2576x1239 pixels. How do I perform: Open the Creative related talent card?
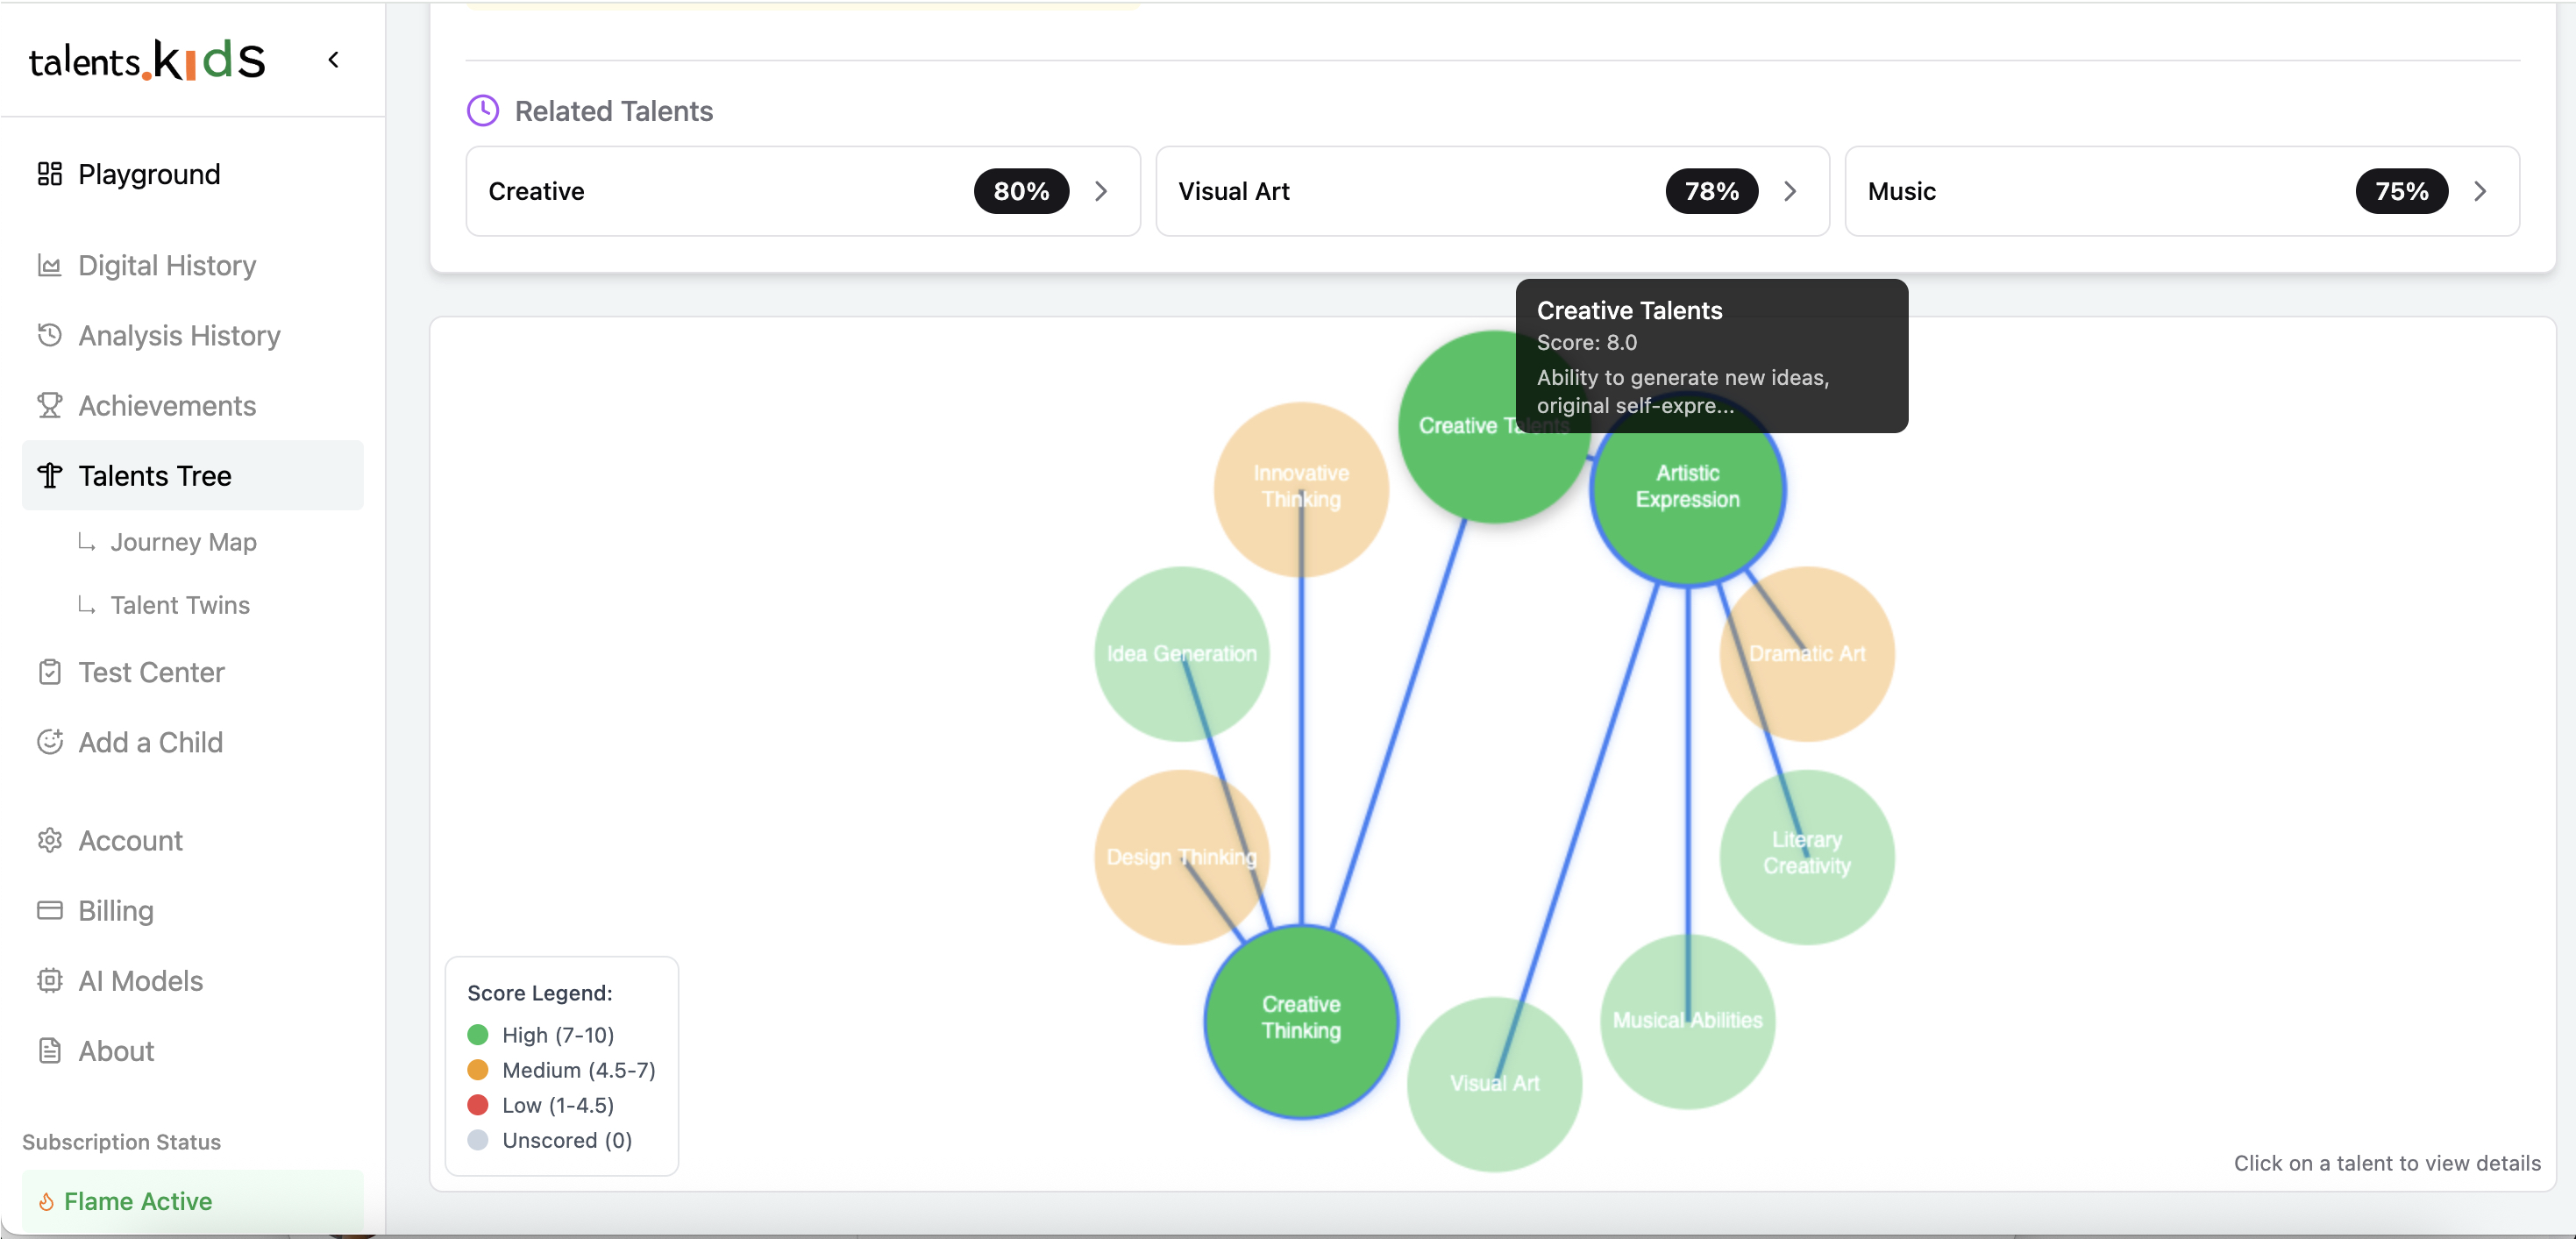click(803, 191)
